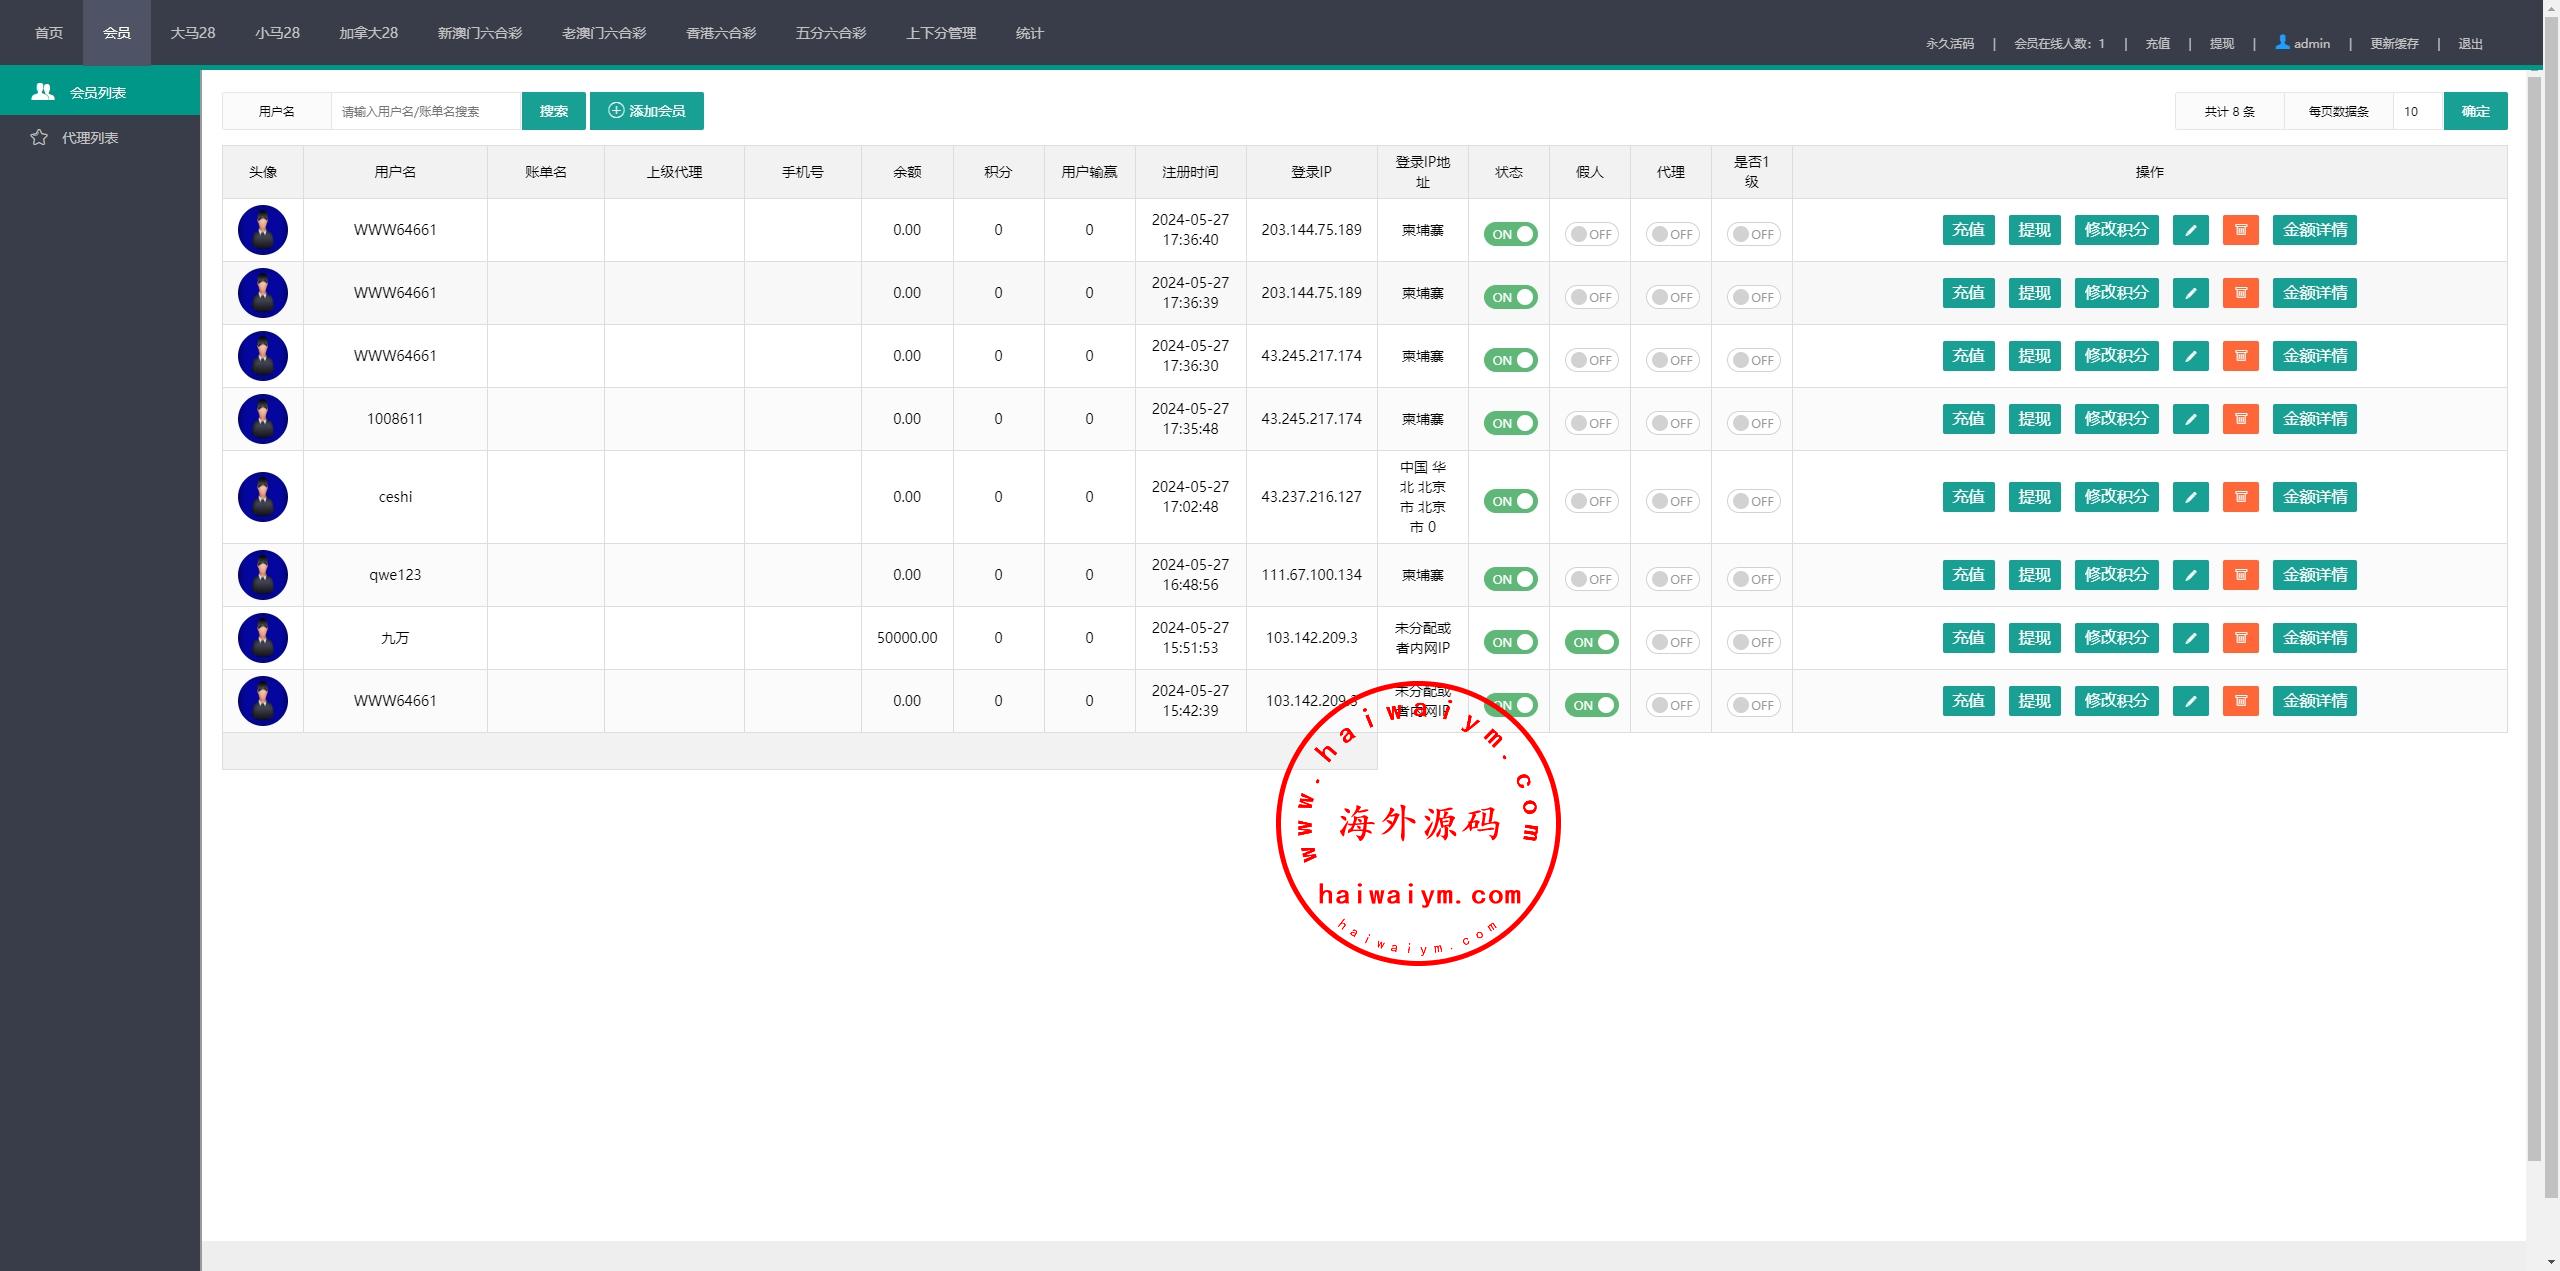This screenshot has height=1271, width=2560.
Task: Click the 会员列表 people icon in sidebar
Action: click(x=43, y=92)
